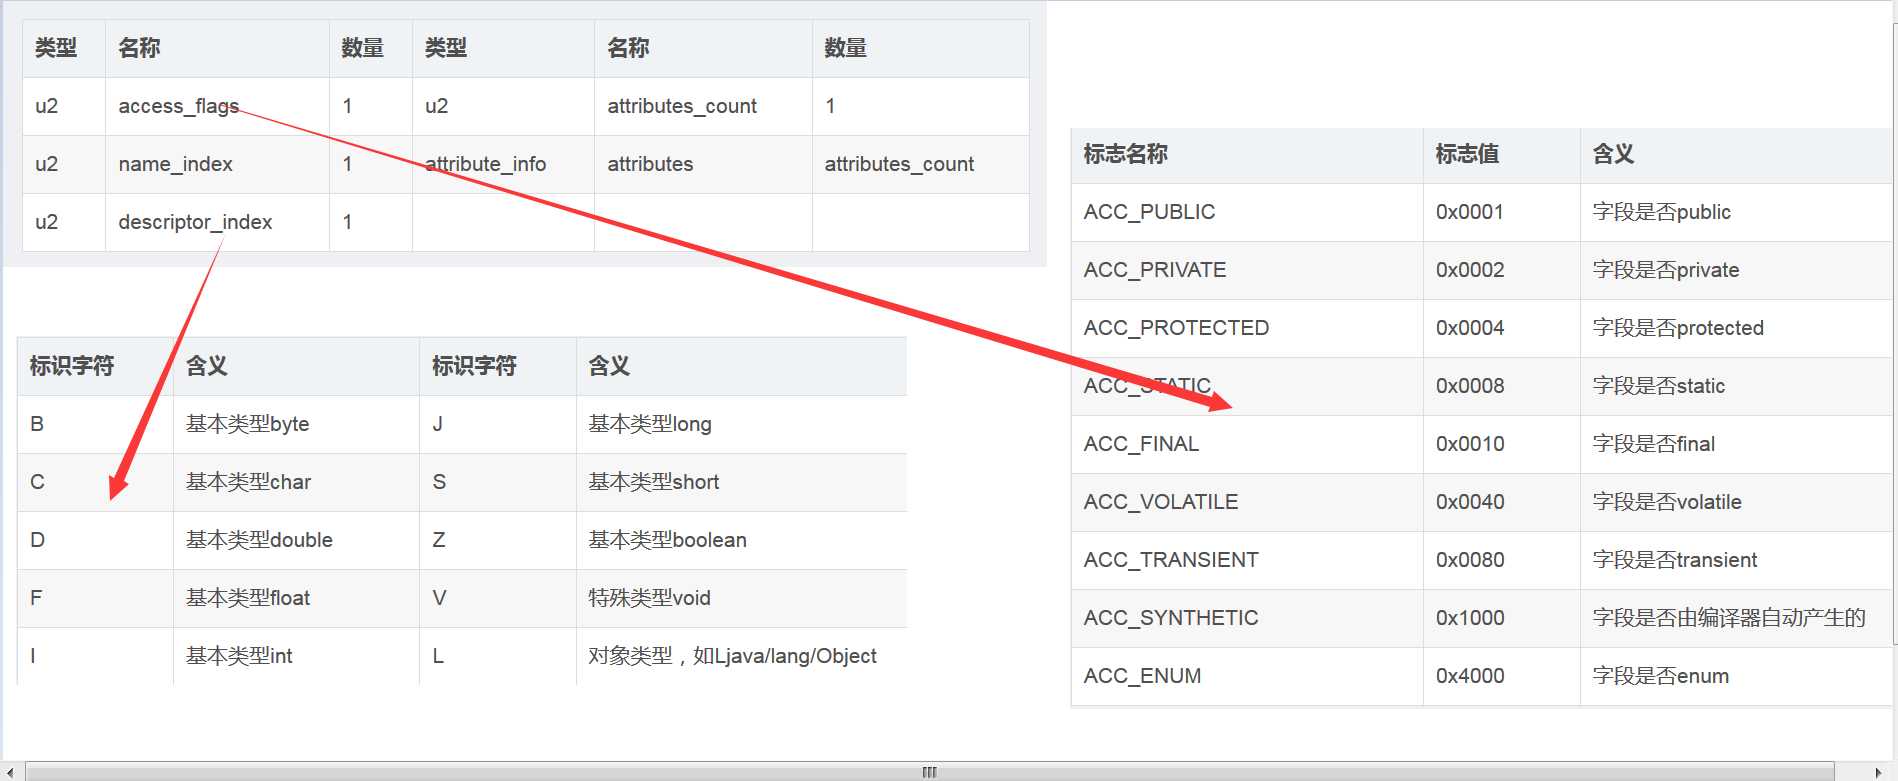
Task: Click descriptor character Z
Action: [x=438, y=540]
